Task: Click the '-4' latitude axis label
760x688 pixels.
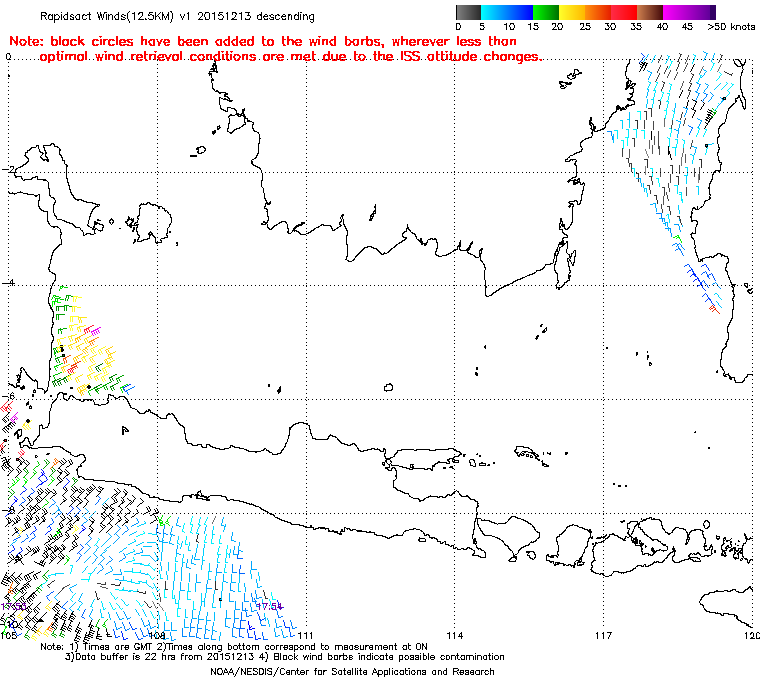Action: [x=9, y=283]
